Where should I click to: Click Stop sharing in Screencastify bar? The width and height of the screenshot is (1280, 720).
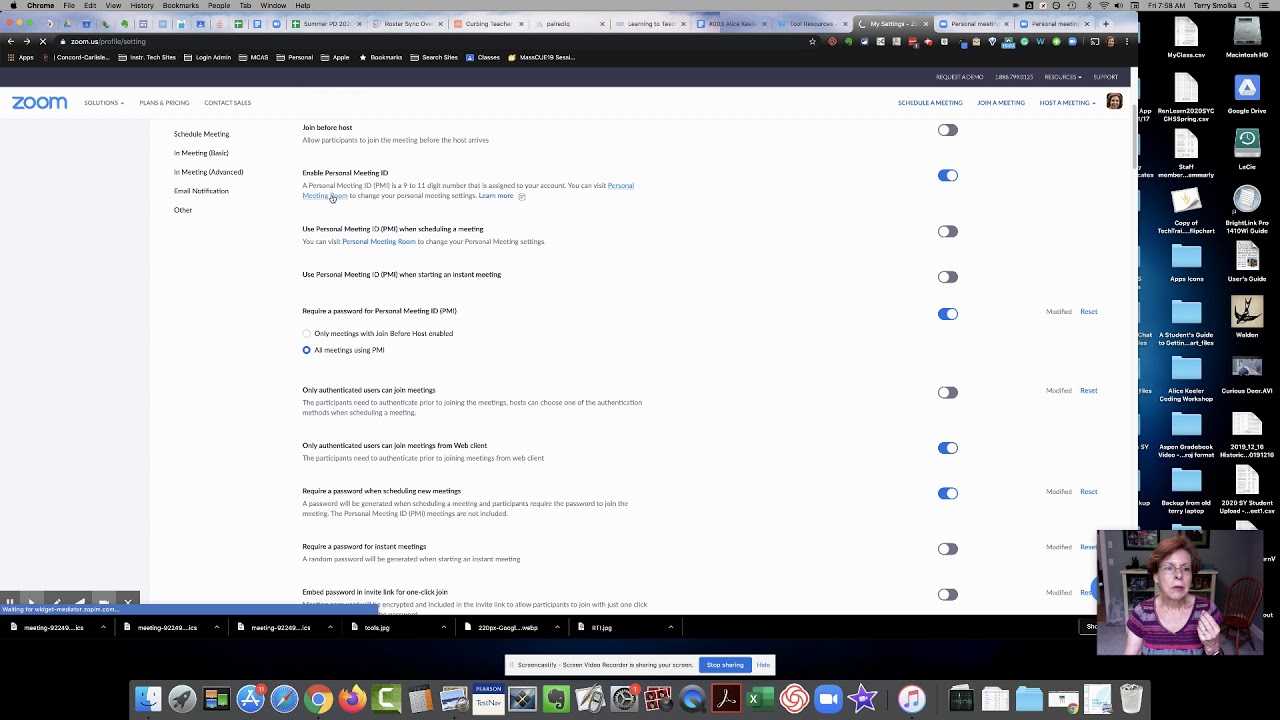[725, 665]
